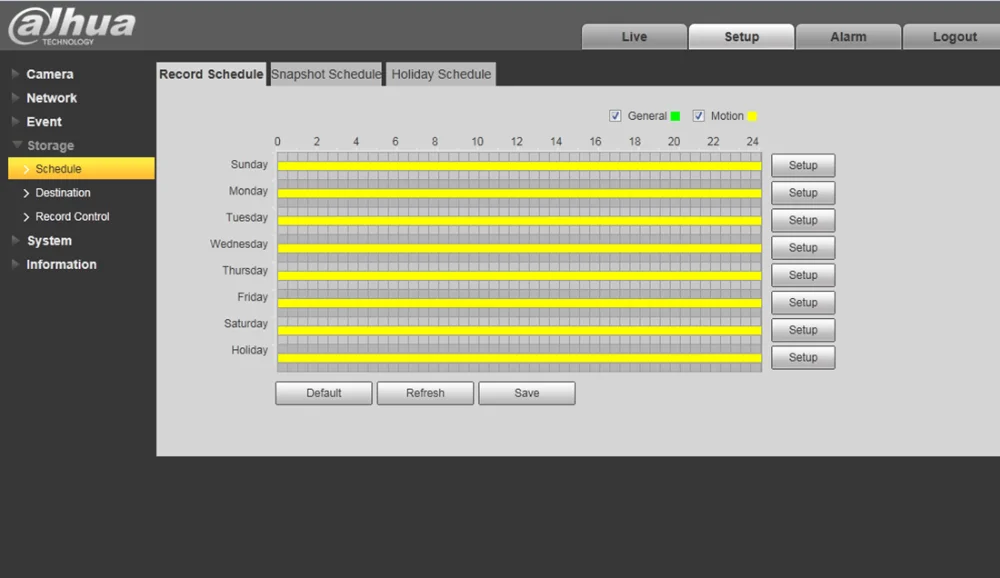Click the hour 12 timeline label
The width and height of the screenshot is (1000, 578).
pyautogui.click(x=517, y=142)
